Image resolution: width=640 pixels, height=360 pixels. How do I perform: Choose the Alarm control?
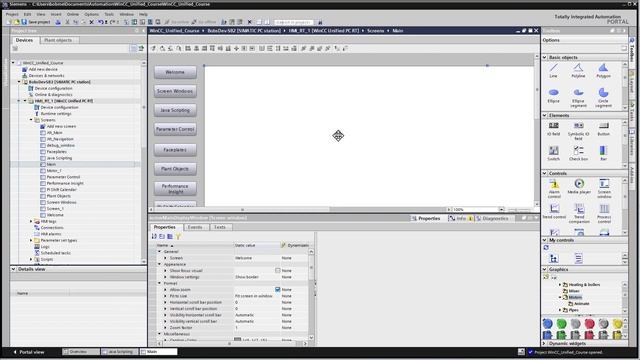point(554,189)
